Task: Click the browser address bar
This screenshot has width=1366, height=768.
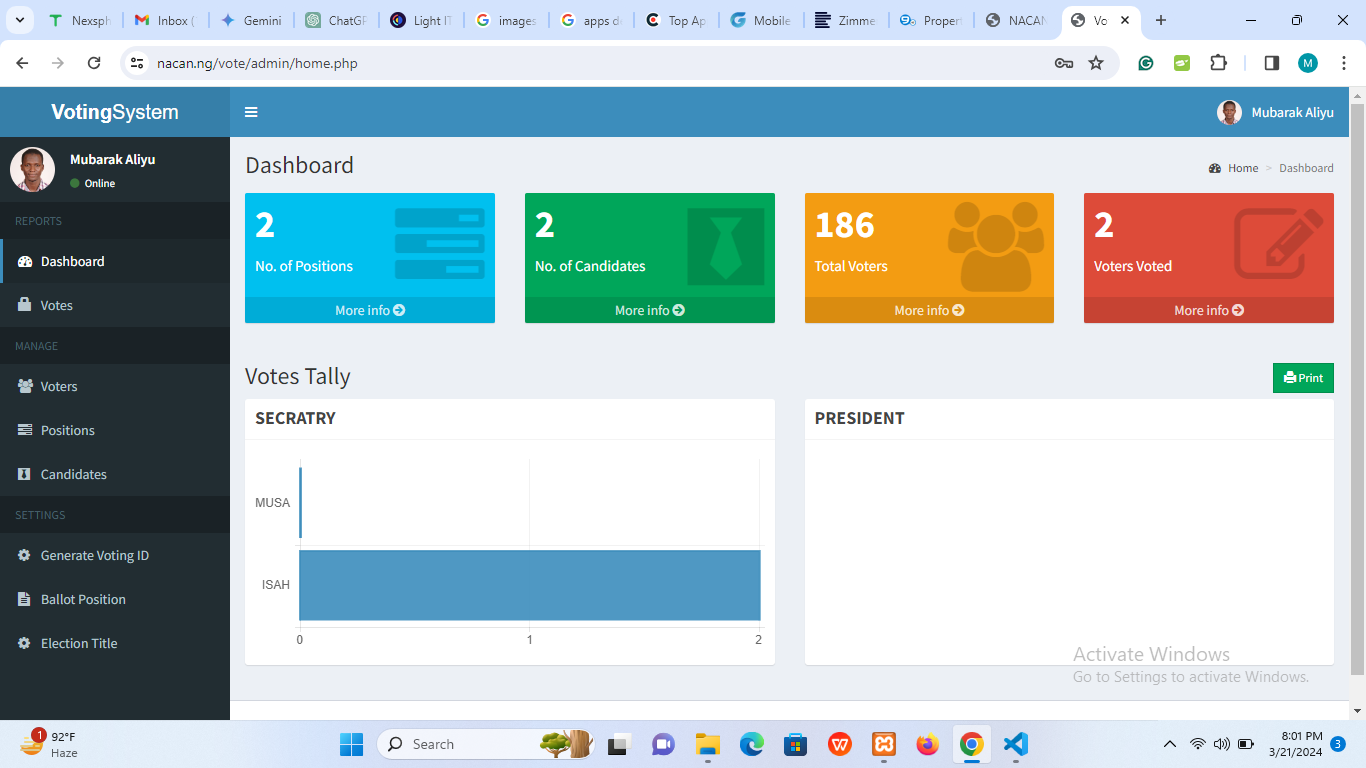Action: point(600,63)
